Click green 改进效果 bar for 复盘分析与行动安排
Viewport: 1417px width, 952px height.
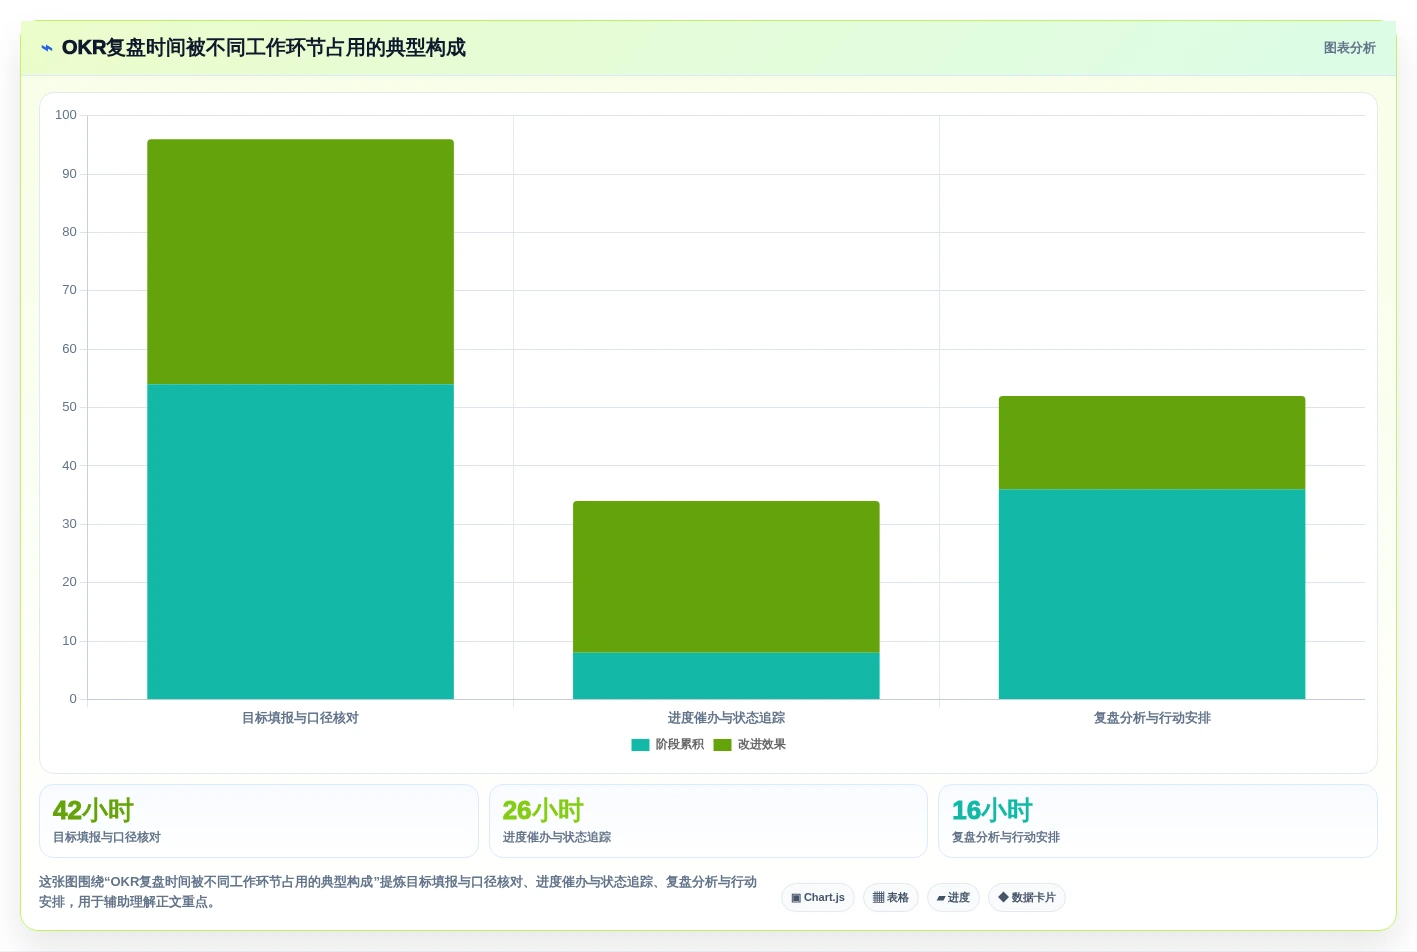pos(1152,443)
